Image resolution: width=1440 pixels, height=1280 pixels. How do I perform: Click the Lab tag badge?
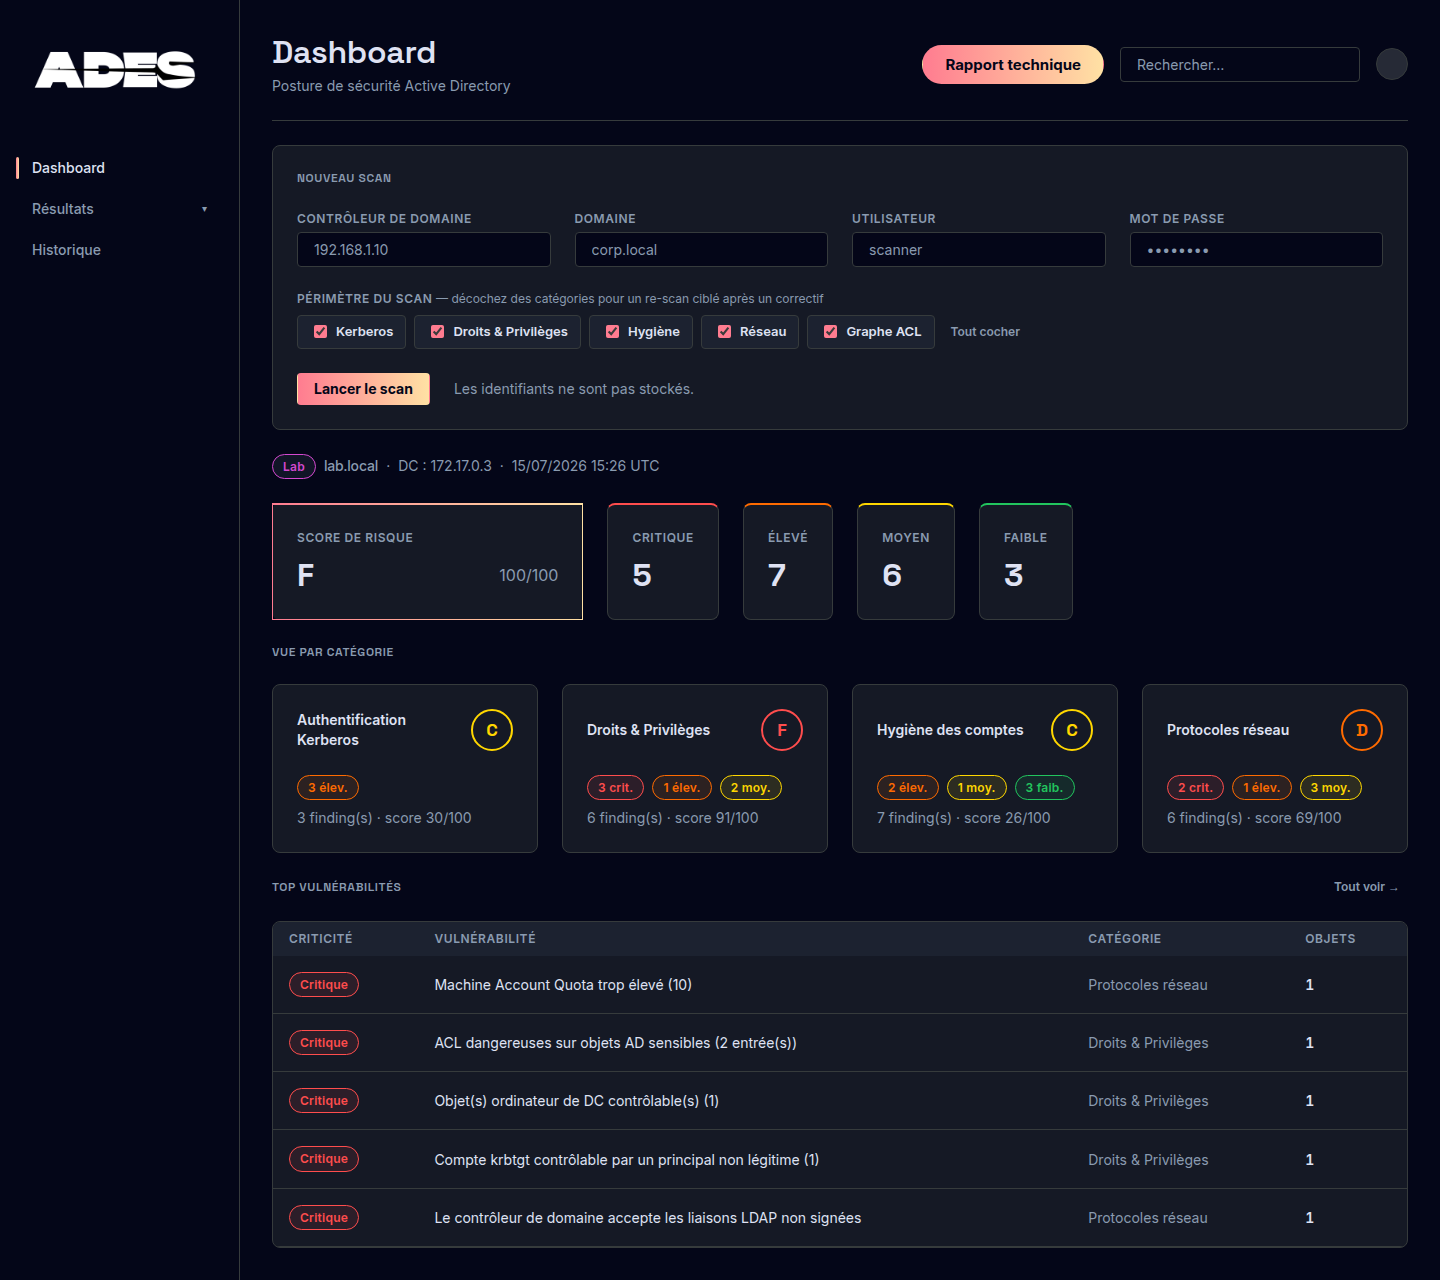coord(294,466)
